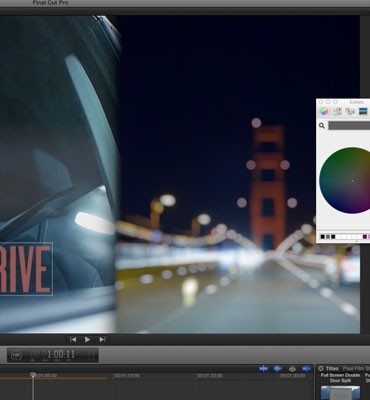The image size is (370, 400).
Task: Switch to the image palettes tab in Colors window
Action: pyautogui.click(x=363, y=111)
